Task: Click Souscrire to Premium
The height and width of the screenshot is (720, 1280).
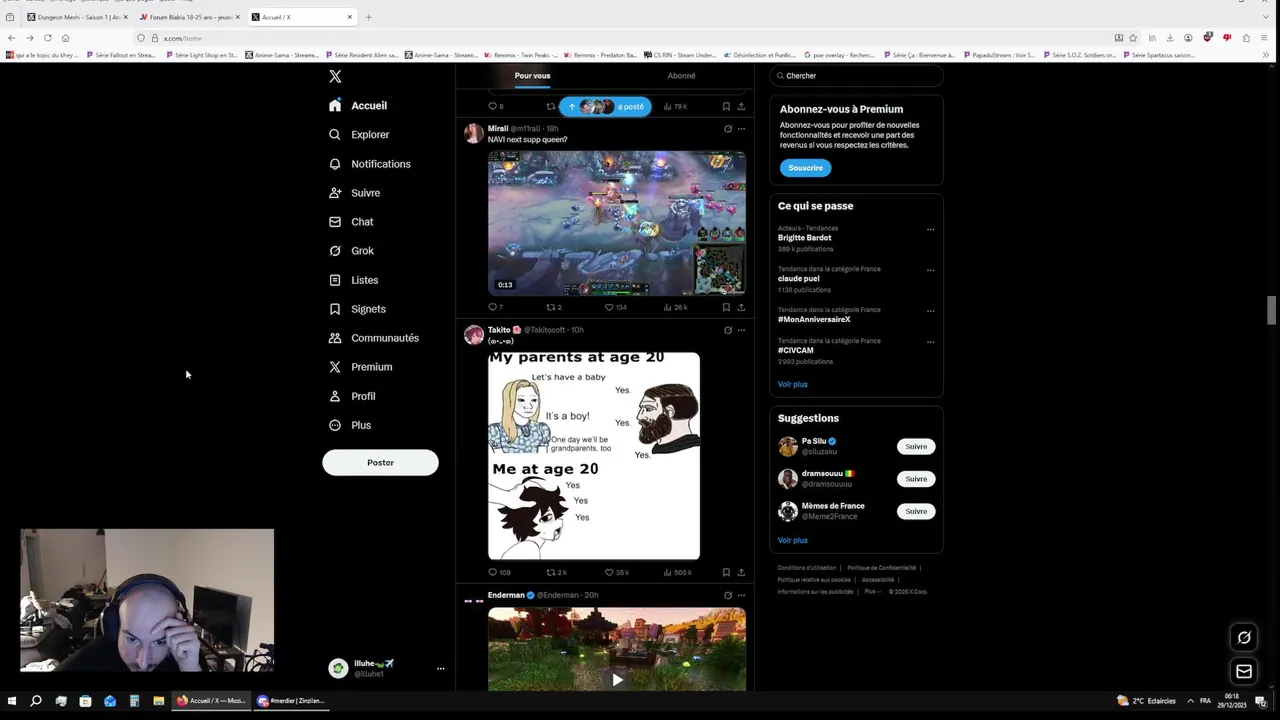Action: tap(805, 168)
